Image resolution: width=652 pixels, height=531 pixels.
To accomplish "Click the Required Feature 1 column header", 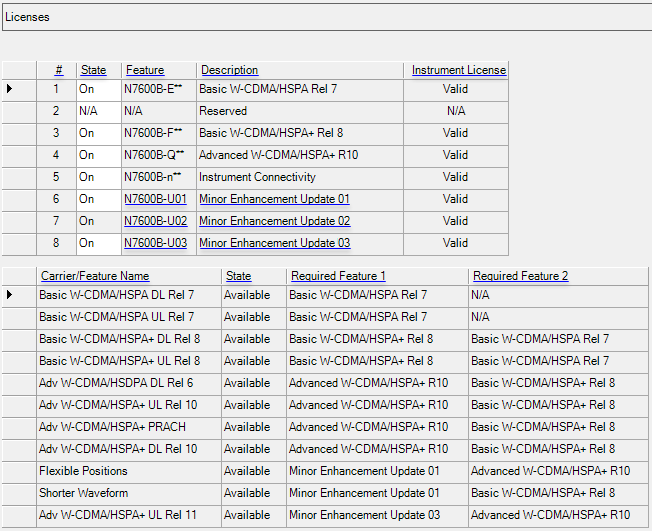I will pyautogui.click(x=338, y=276).
